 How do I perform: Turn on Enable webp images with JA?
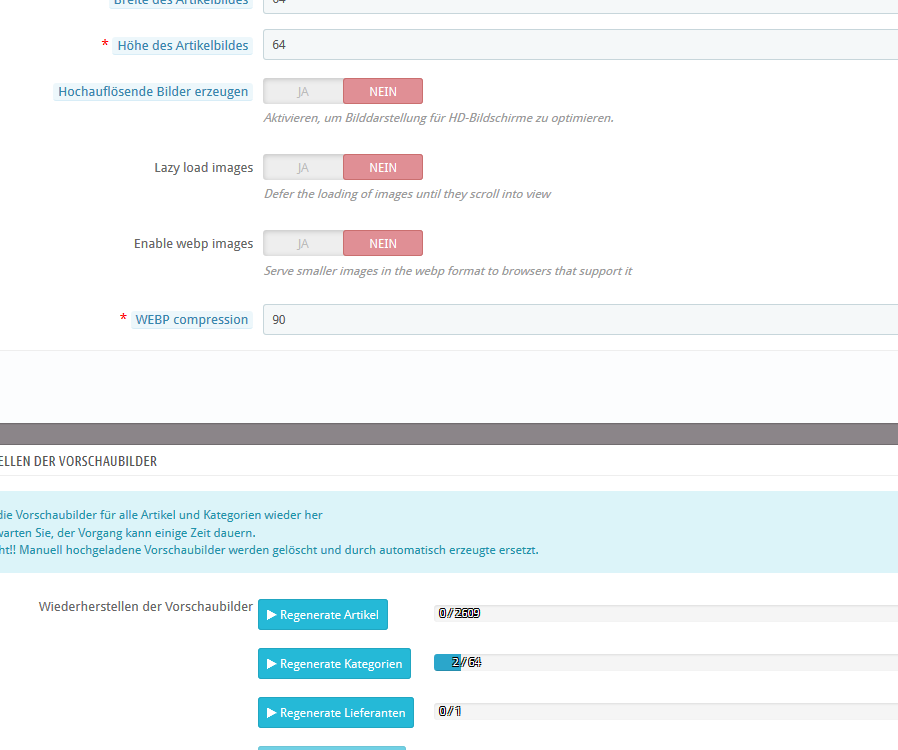pyautogui.click(x=303, y=244)
